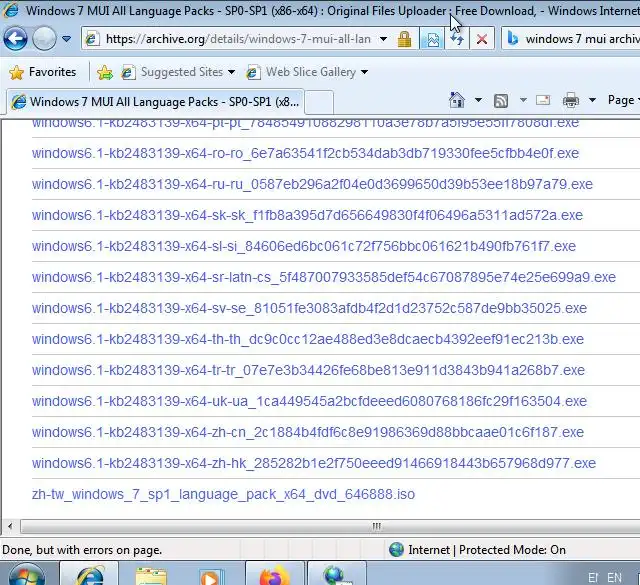Screen dimensions: 640x585
Task: Open the x64-th-th language pack link
Action: 308,339
